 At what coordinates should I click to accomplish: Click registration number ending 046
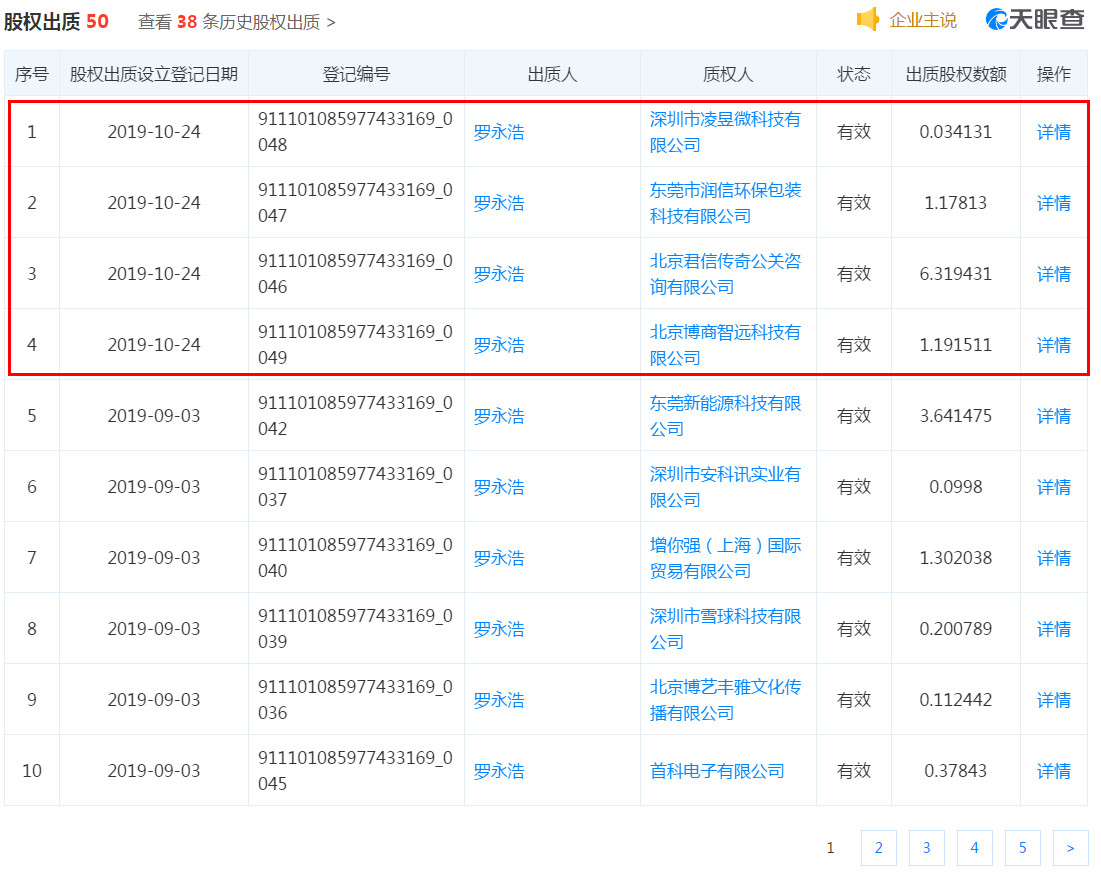[x=355, y=274]
